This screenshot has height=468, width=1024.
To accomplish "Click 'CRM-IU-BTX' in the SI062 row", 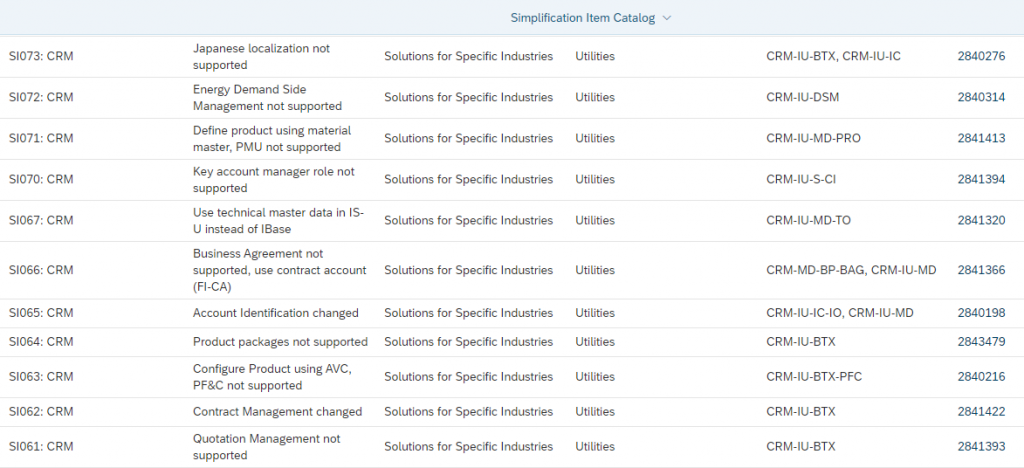I will pyautogui.click(x=801, y=412).
